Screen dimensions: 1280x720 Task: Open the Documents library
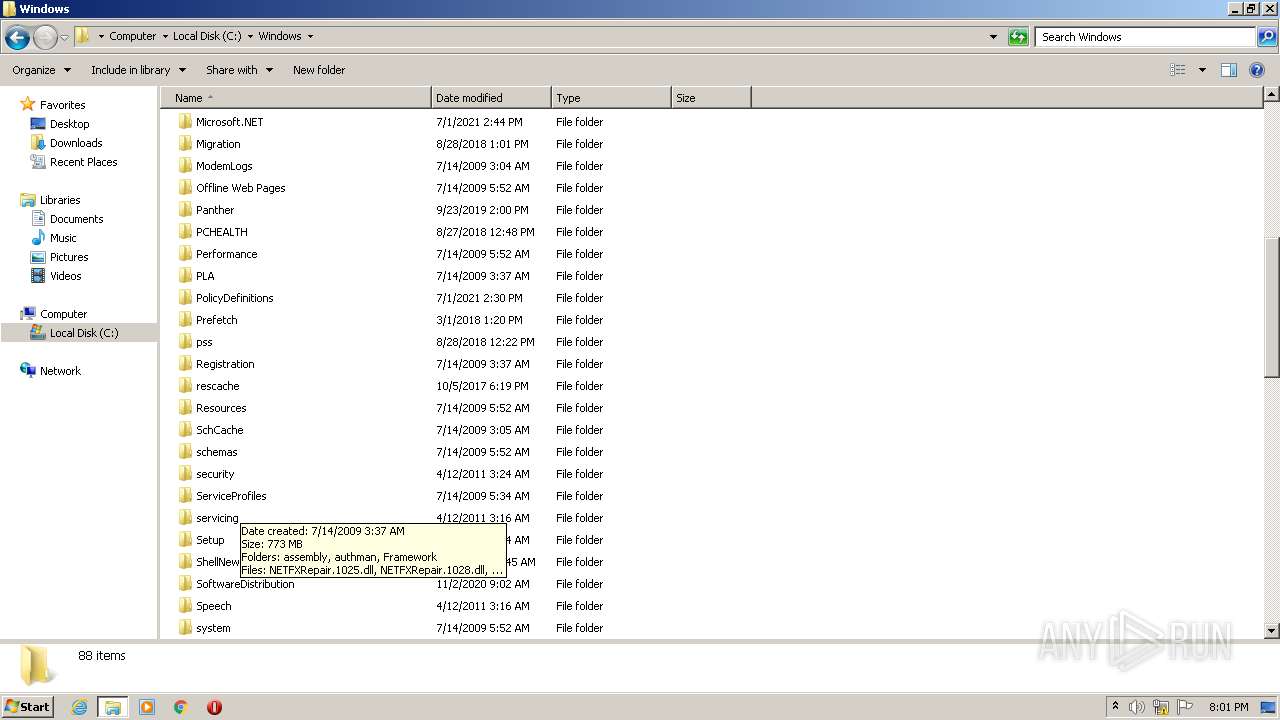[x=76, y=219]
